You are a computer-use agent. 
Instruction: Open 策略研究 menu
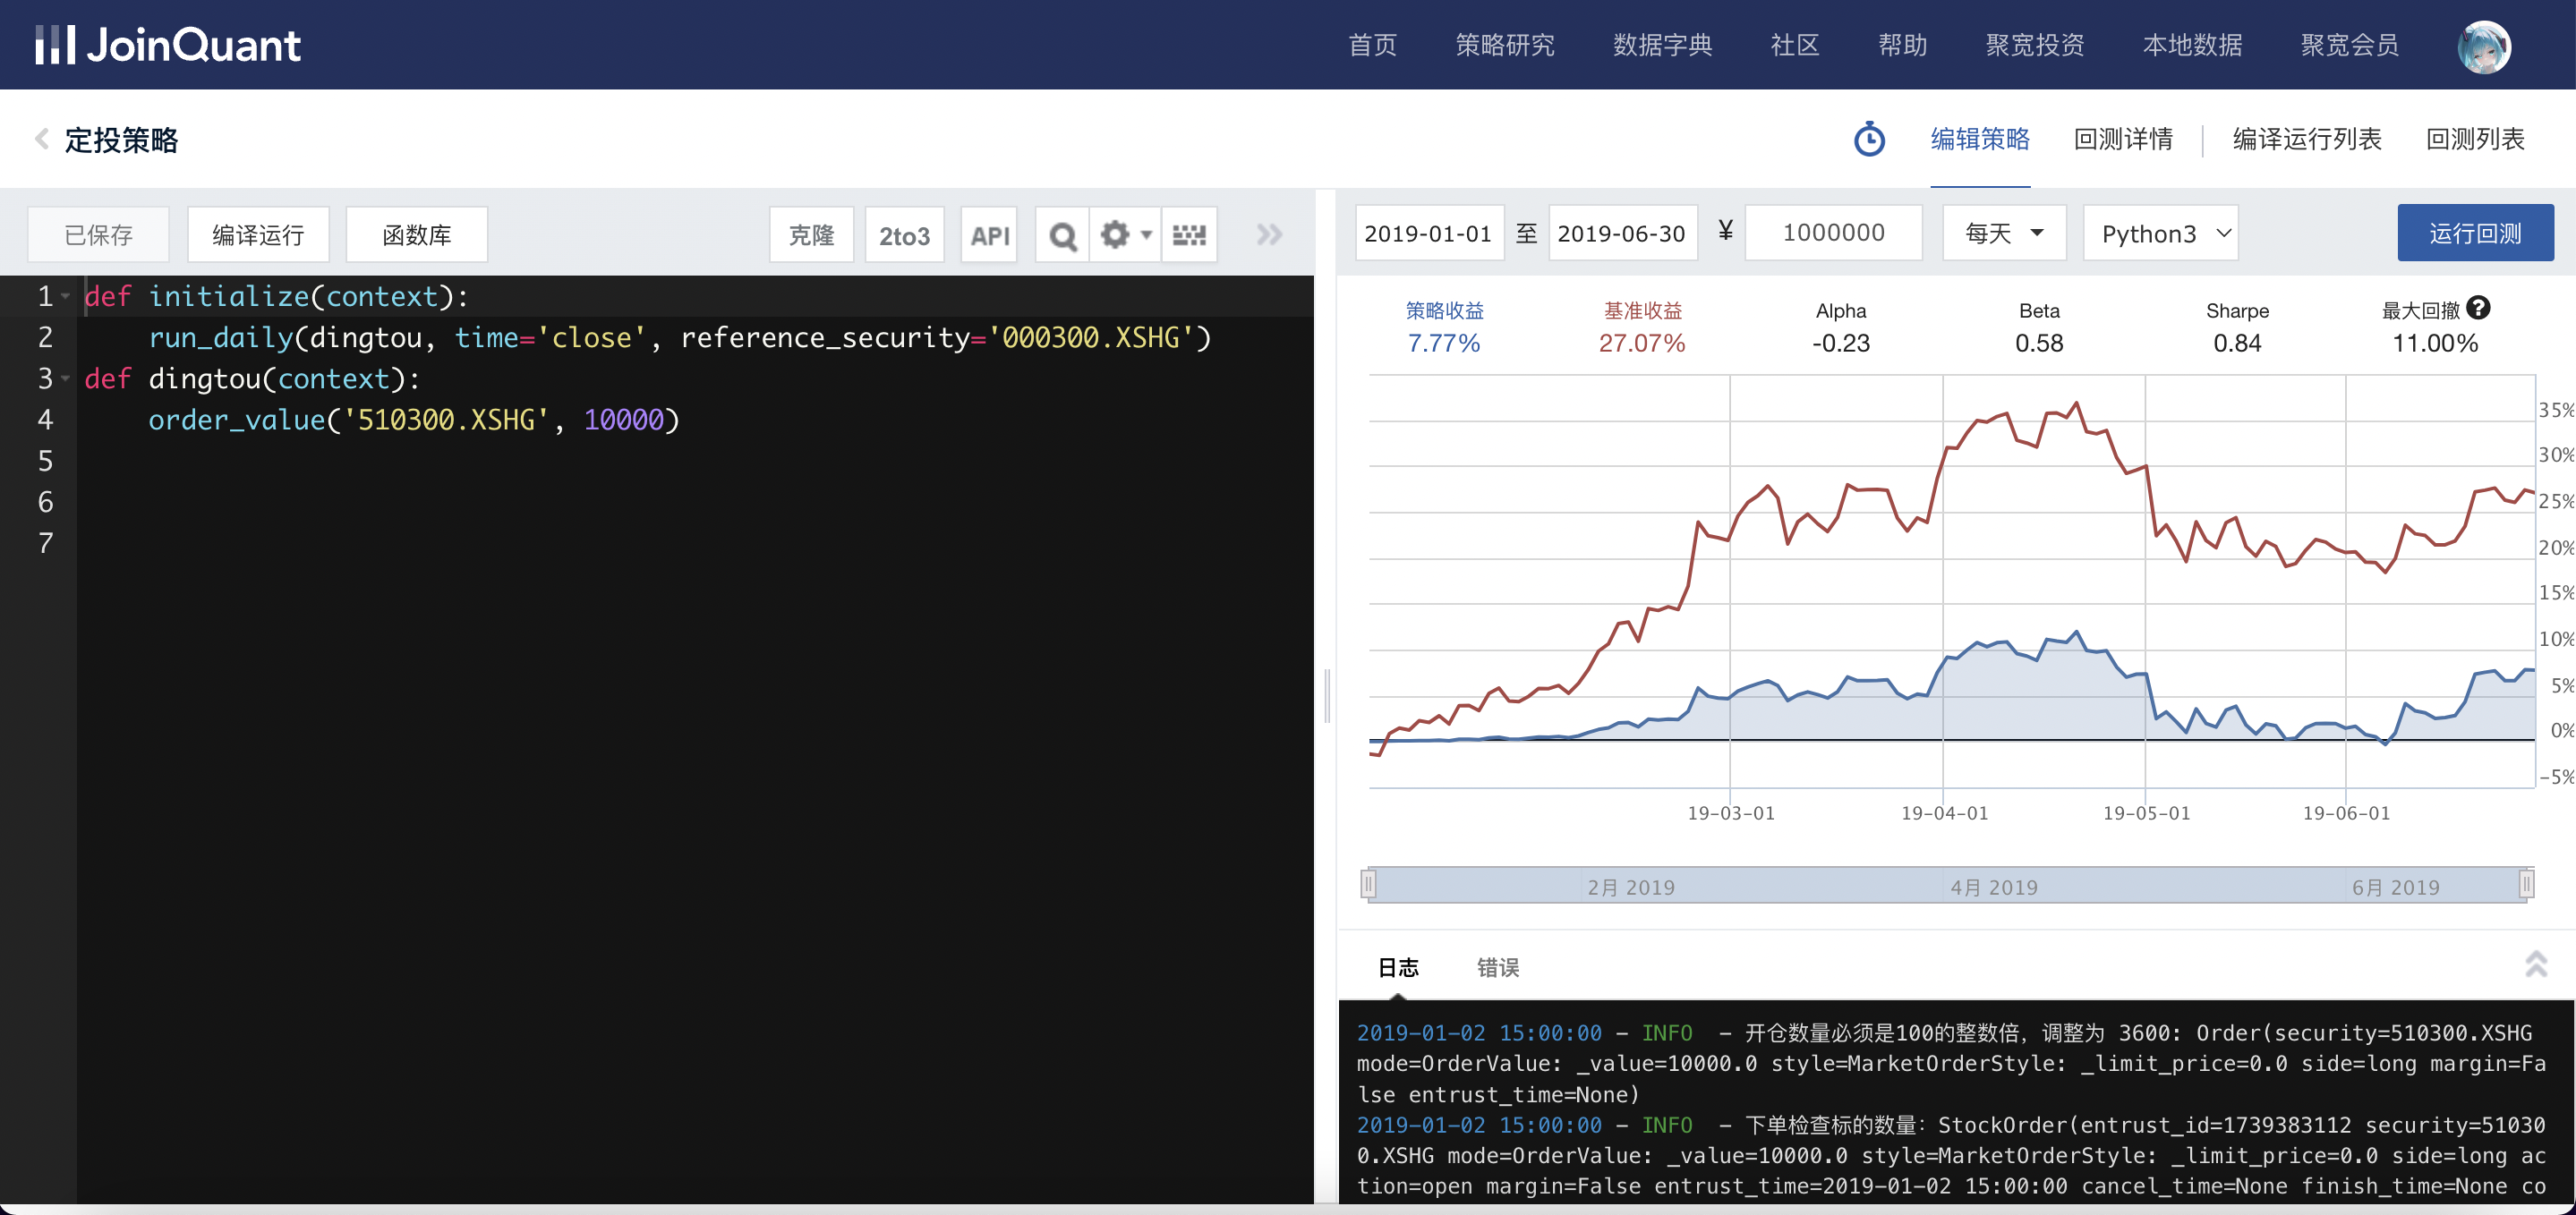[x=1504, y=45]
